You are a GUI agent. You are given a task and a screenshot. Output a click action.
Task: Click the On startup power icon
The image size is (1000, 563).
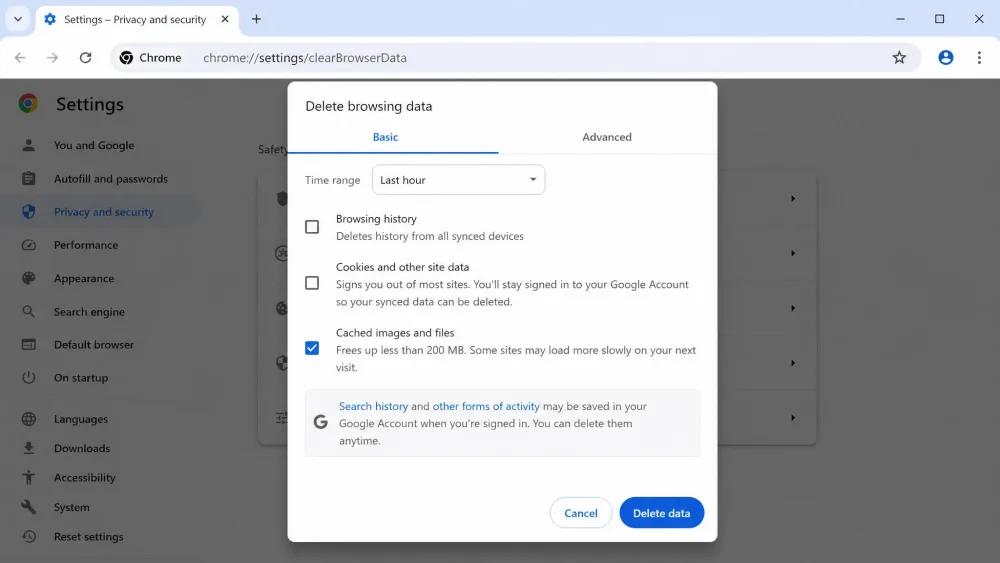click(29, 377)
